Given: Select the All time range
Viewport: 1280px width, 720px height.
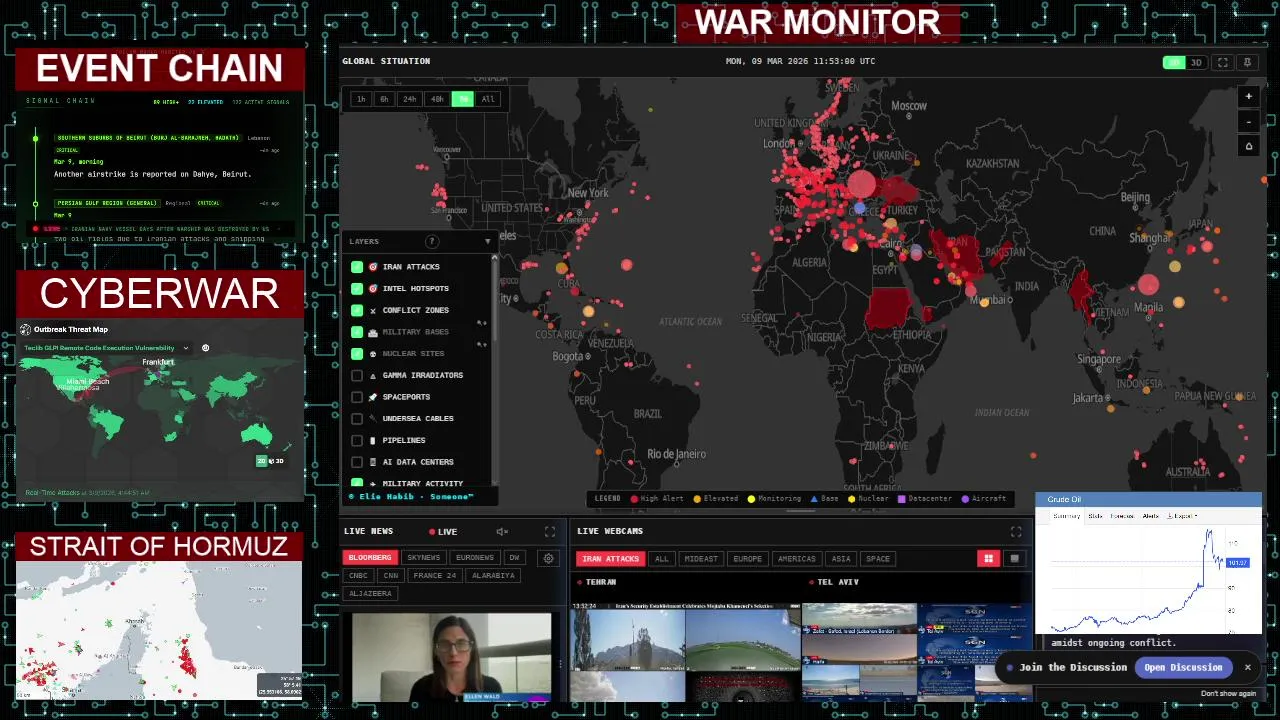Looking at the screenshot, I should click(488, 99).
